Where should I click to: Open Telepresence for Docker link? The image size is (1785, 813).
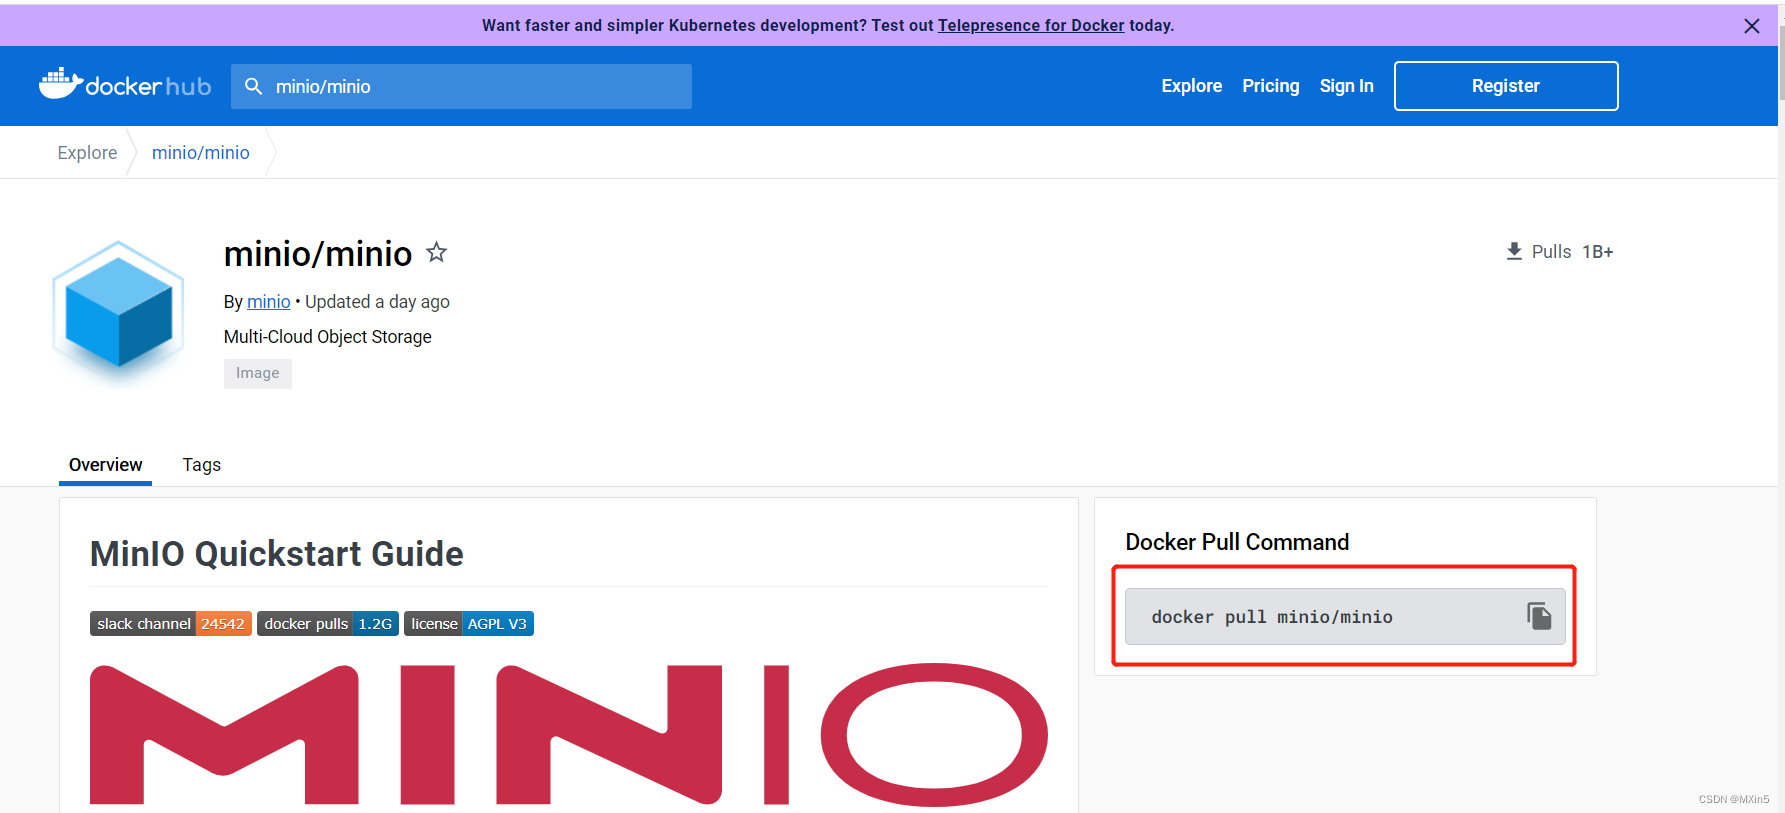pyautogui.click(x=1031, y=26)
